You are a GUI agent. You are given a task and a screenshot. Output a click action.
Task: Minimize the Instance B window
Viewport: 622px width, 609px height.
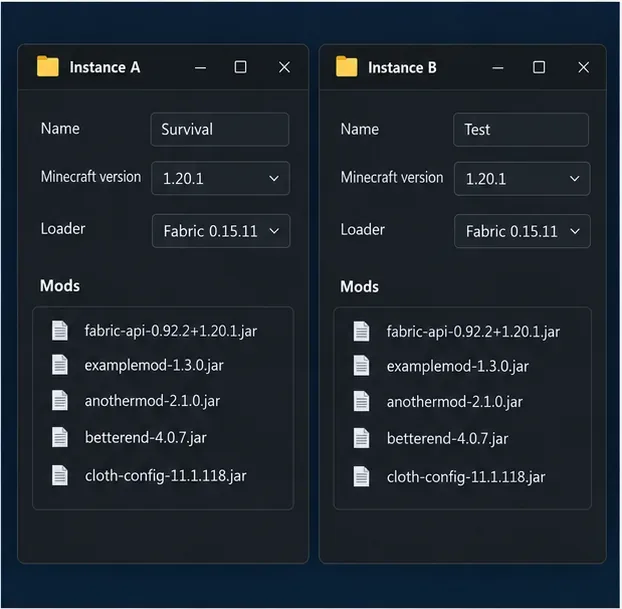point(498,68)
